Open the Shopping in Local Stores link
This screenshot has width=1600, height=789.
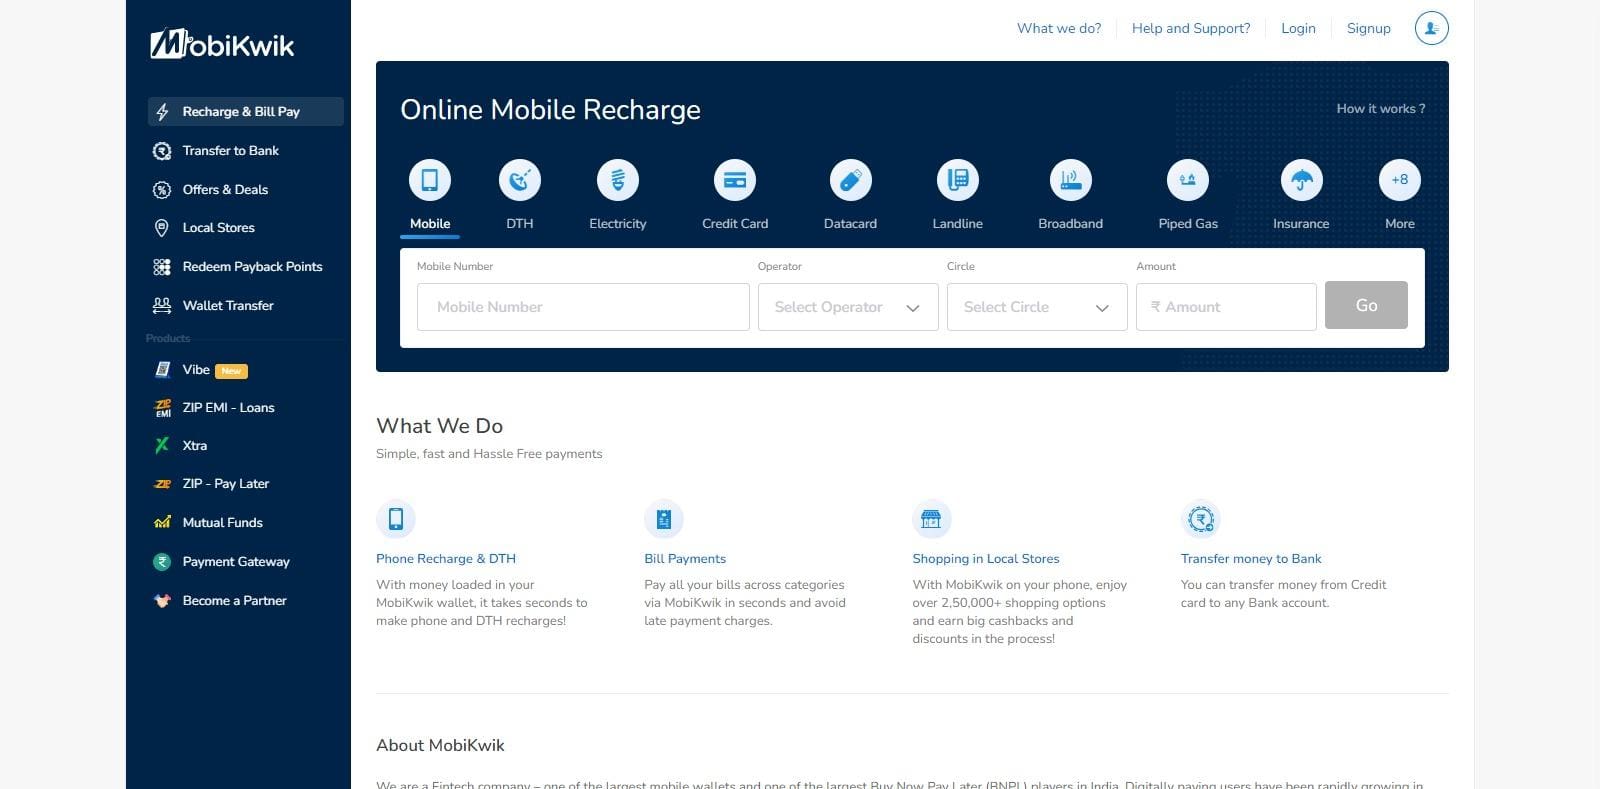point(986,559)
